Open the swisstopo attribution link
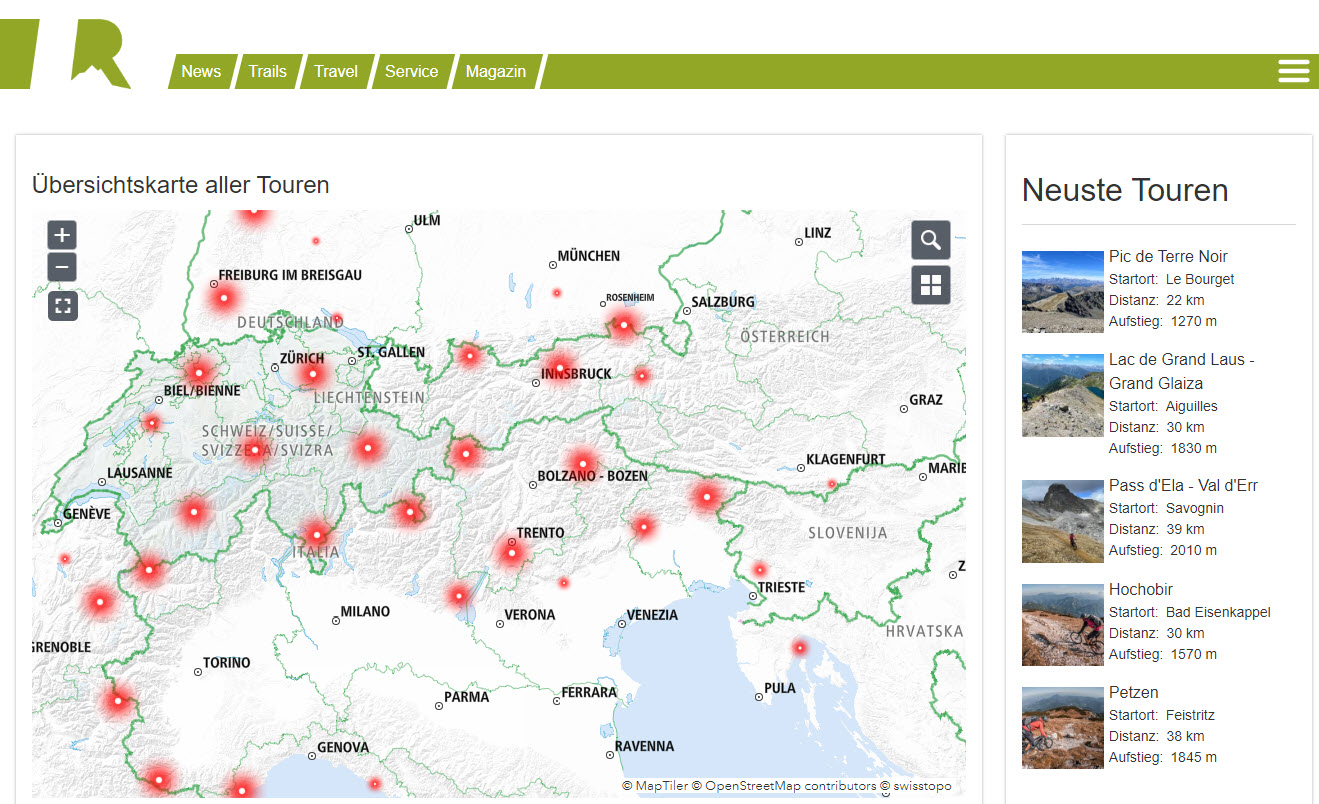Viewport: 1319px width, 804px height. 916,786
